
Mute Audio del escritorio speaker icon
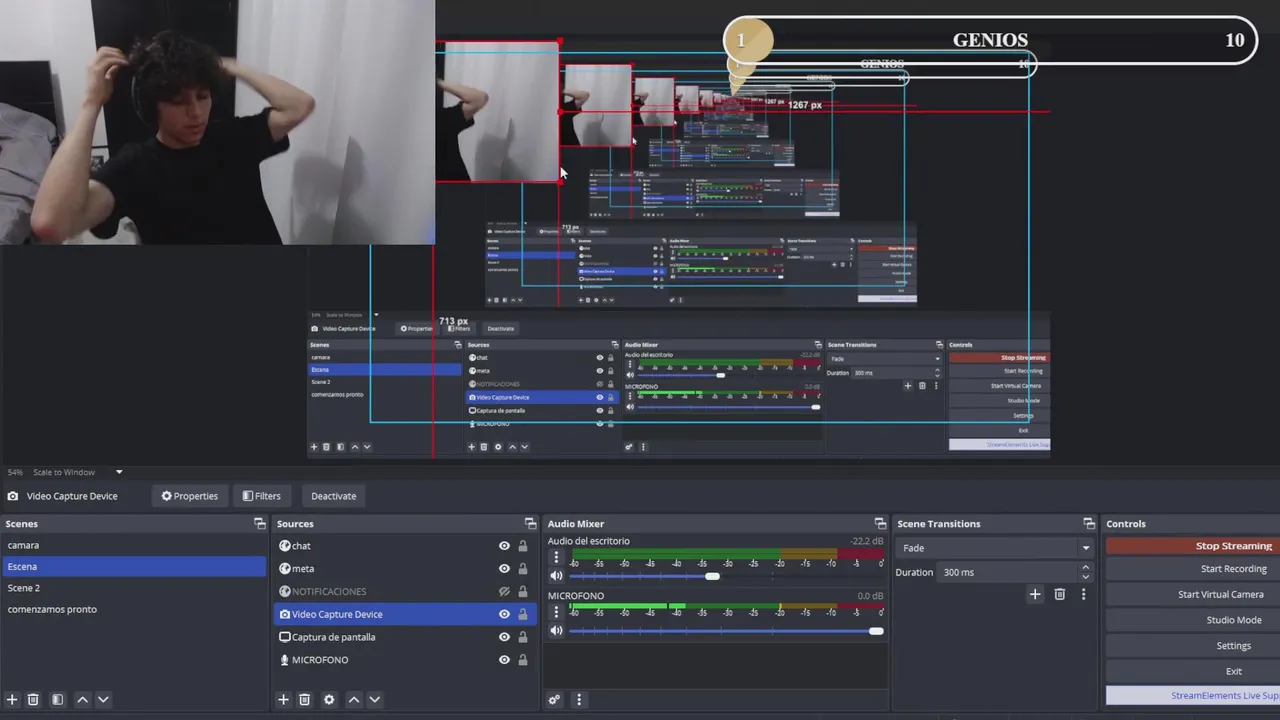click(x=556, y=576)
